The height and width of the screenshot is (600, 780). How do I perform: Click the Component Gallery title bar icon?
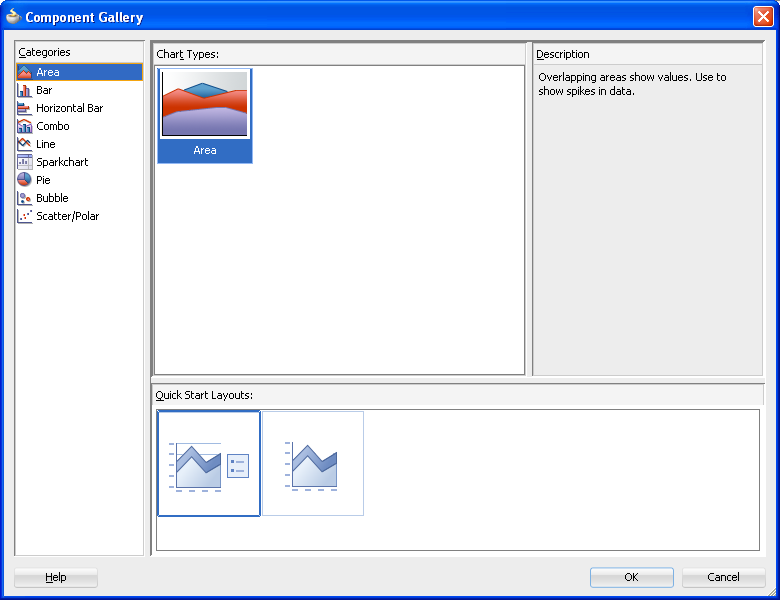point(13,17)
